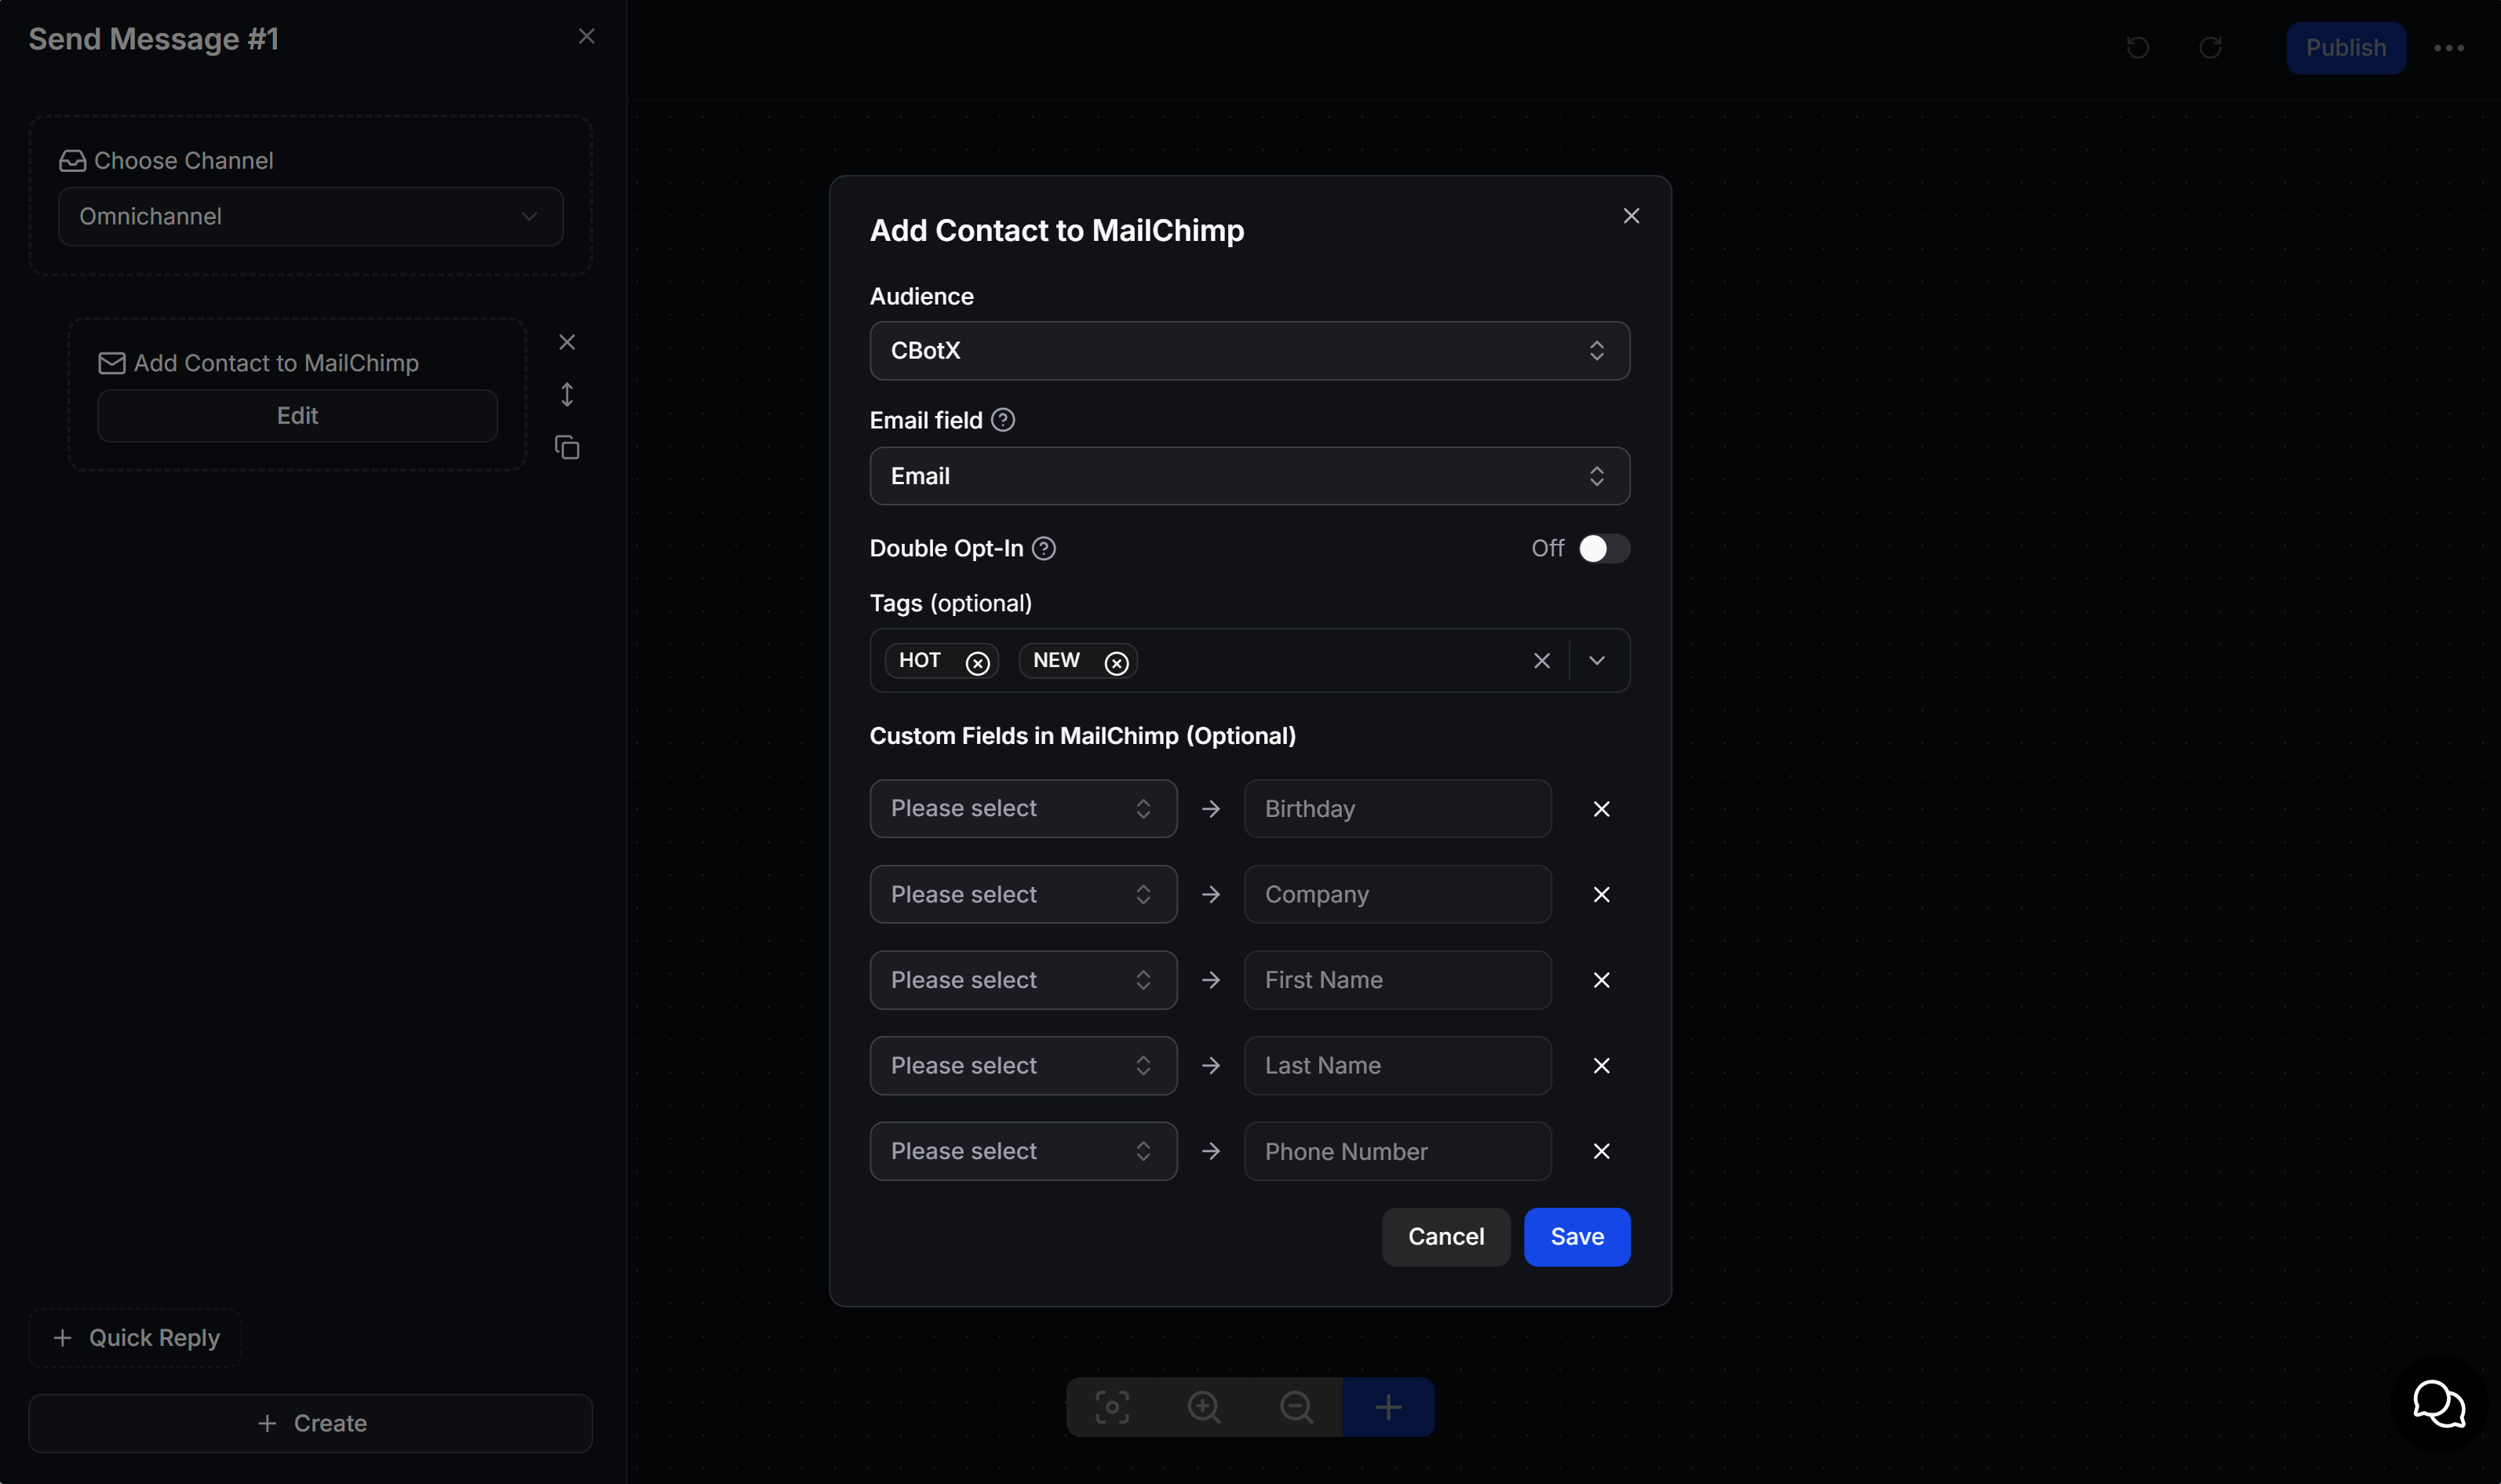The height and width of the screenshot is (1484, 2501).
Task: Open the Audience CBotX dropdown
Action: [x=1250, y=351]
